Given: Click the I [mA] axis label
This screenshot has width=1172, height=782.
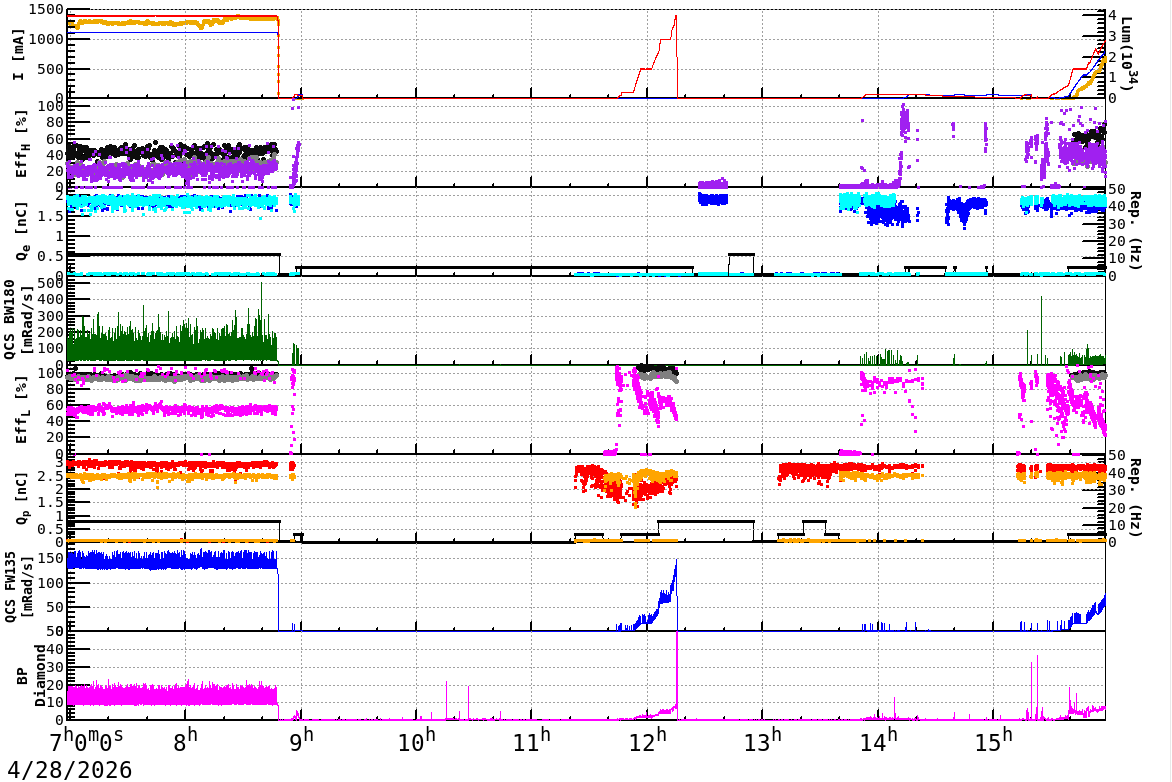Looking at the screenshot, I should click(x=19, y=55).
